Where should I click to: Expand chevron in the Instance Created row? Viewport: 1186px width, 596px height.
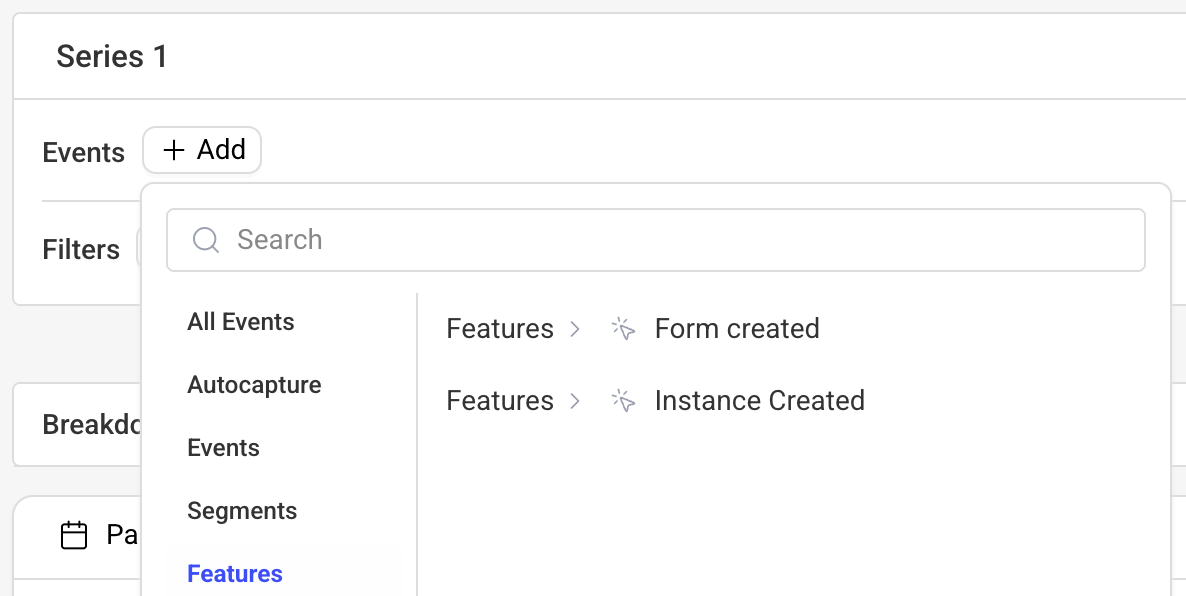click(575, 401)
